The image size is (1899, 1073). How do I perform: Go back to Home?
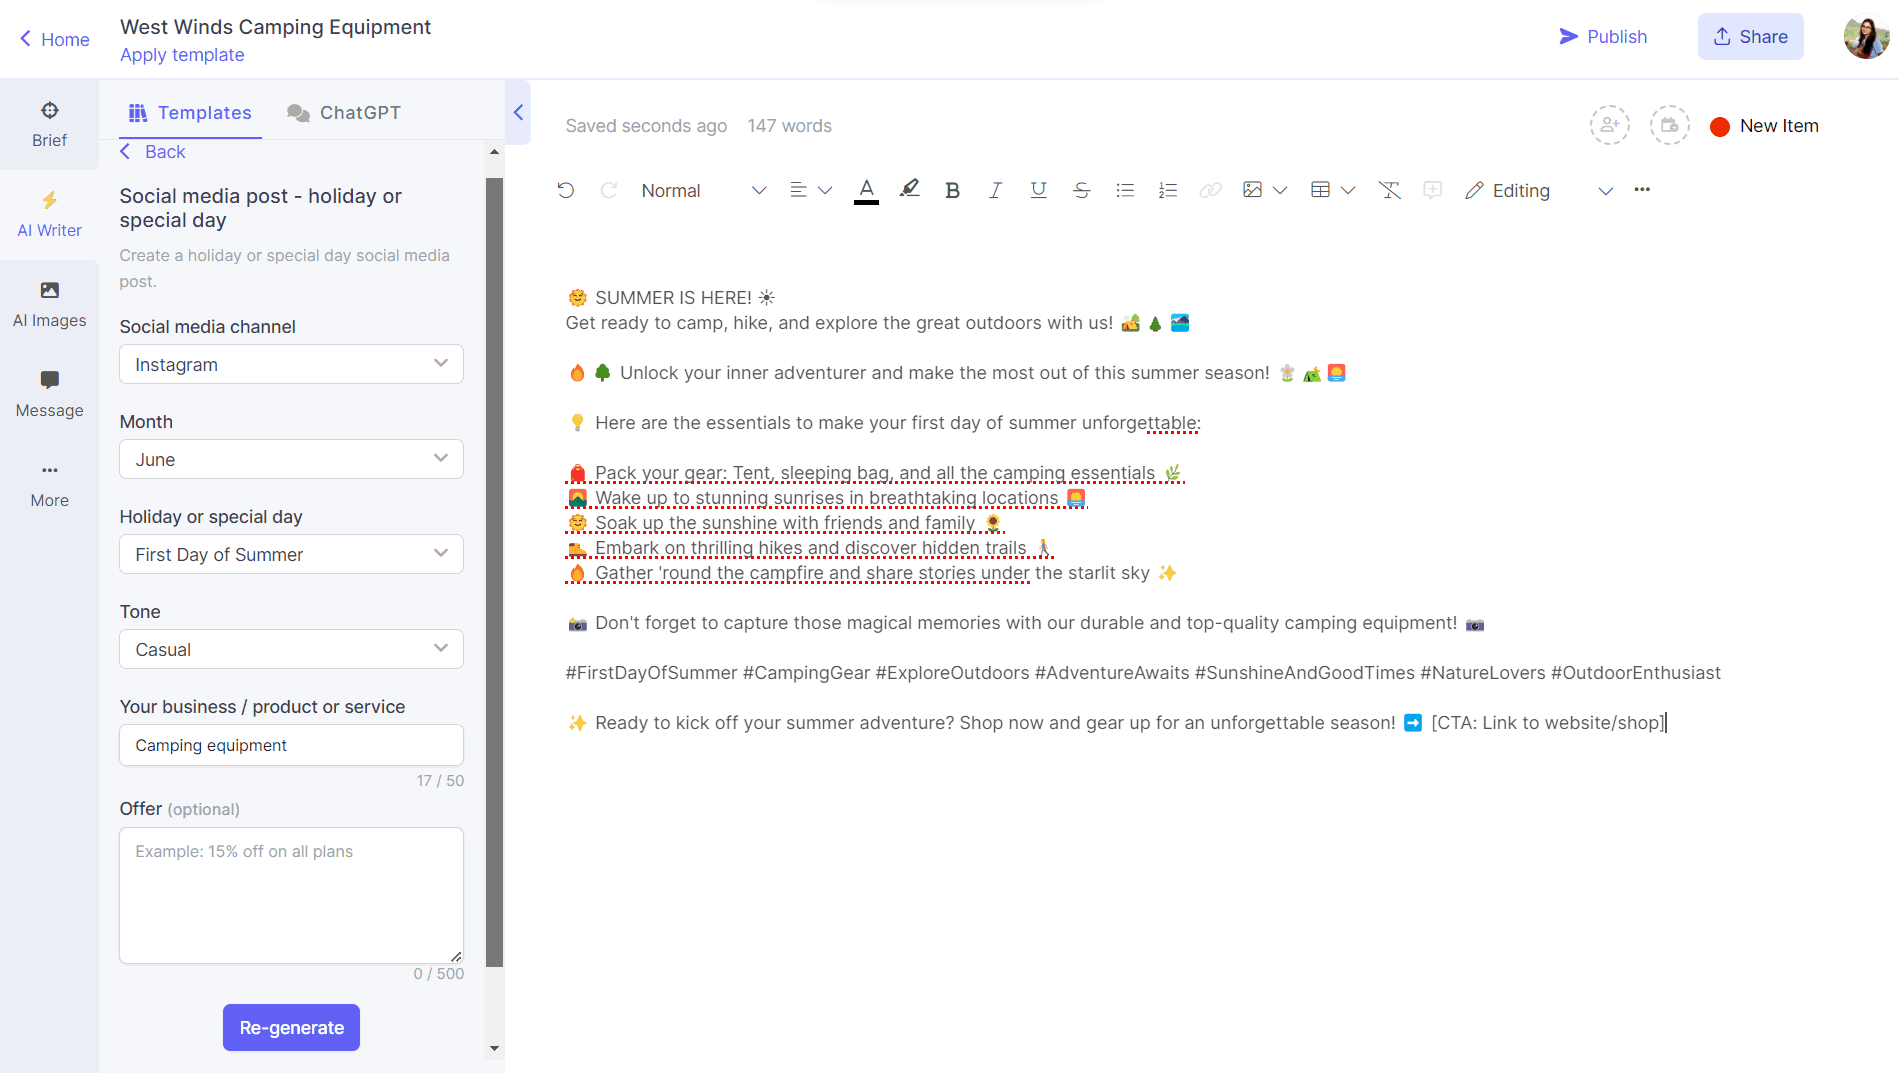(54, 39)
